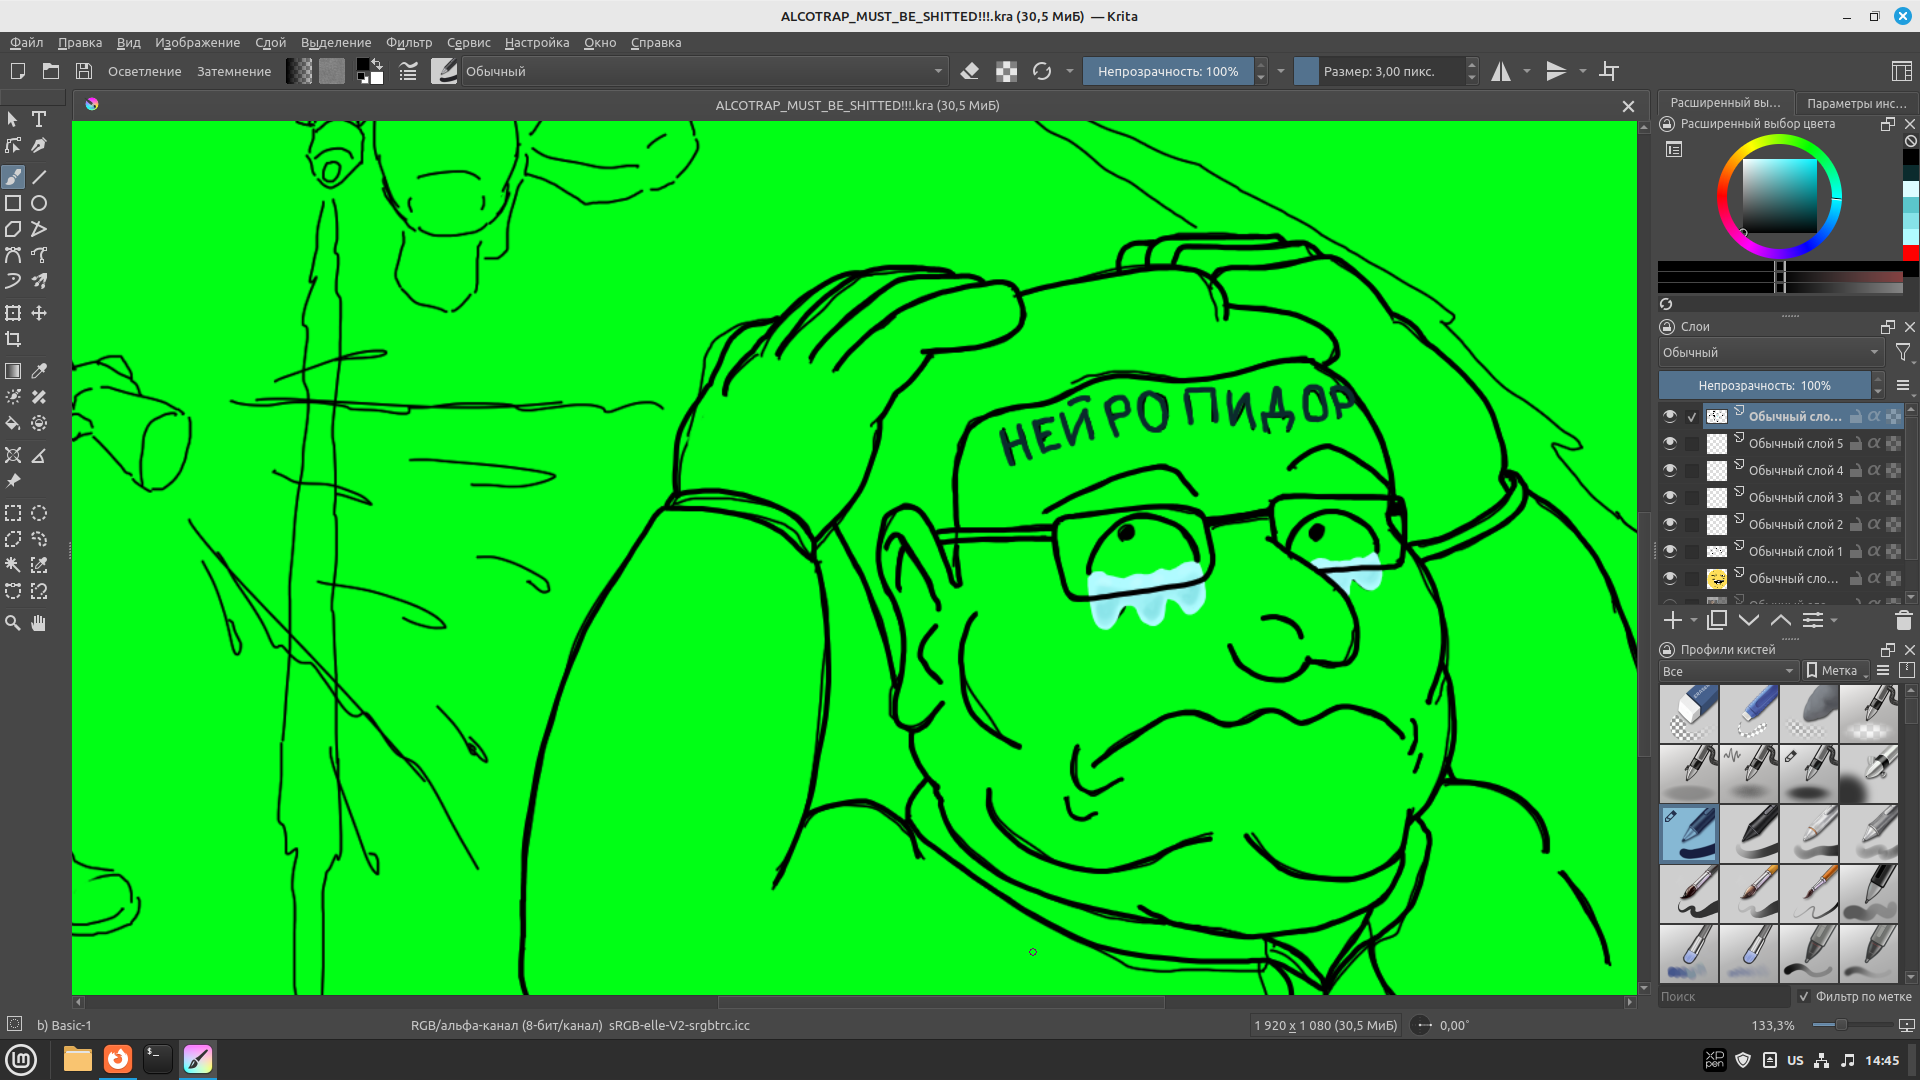This screenshot has width=1920, height=1080.
Task: Click the Непрозрачность 100% toolbar slider
Action: [x=1167, y=71]
